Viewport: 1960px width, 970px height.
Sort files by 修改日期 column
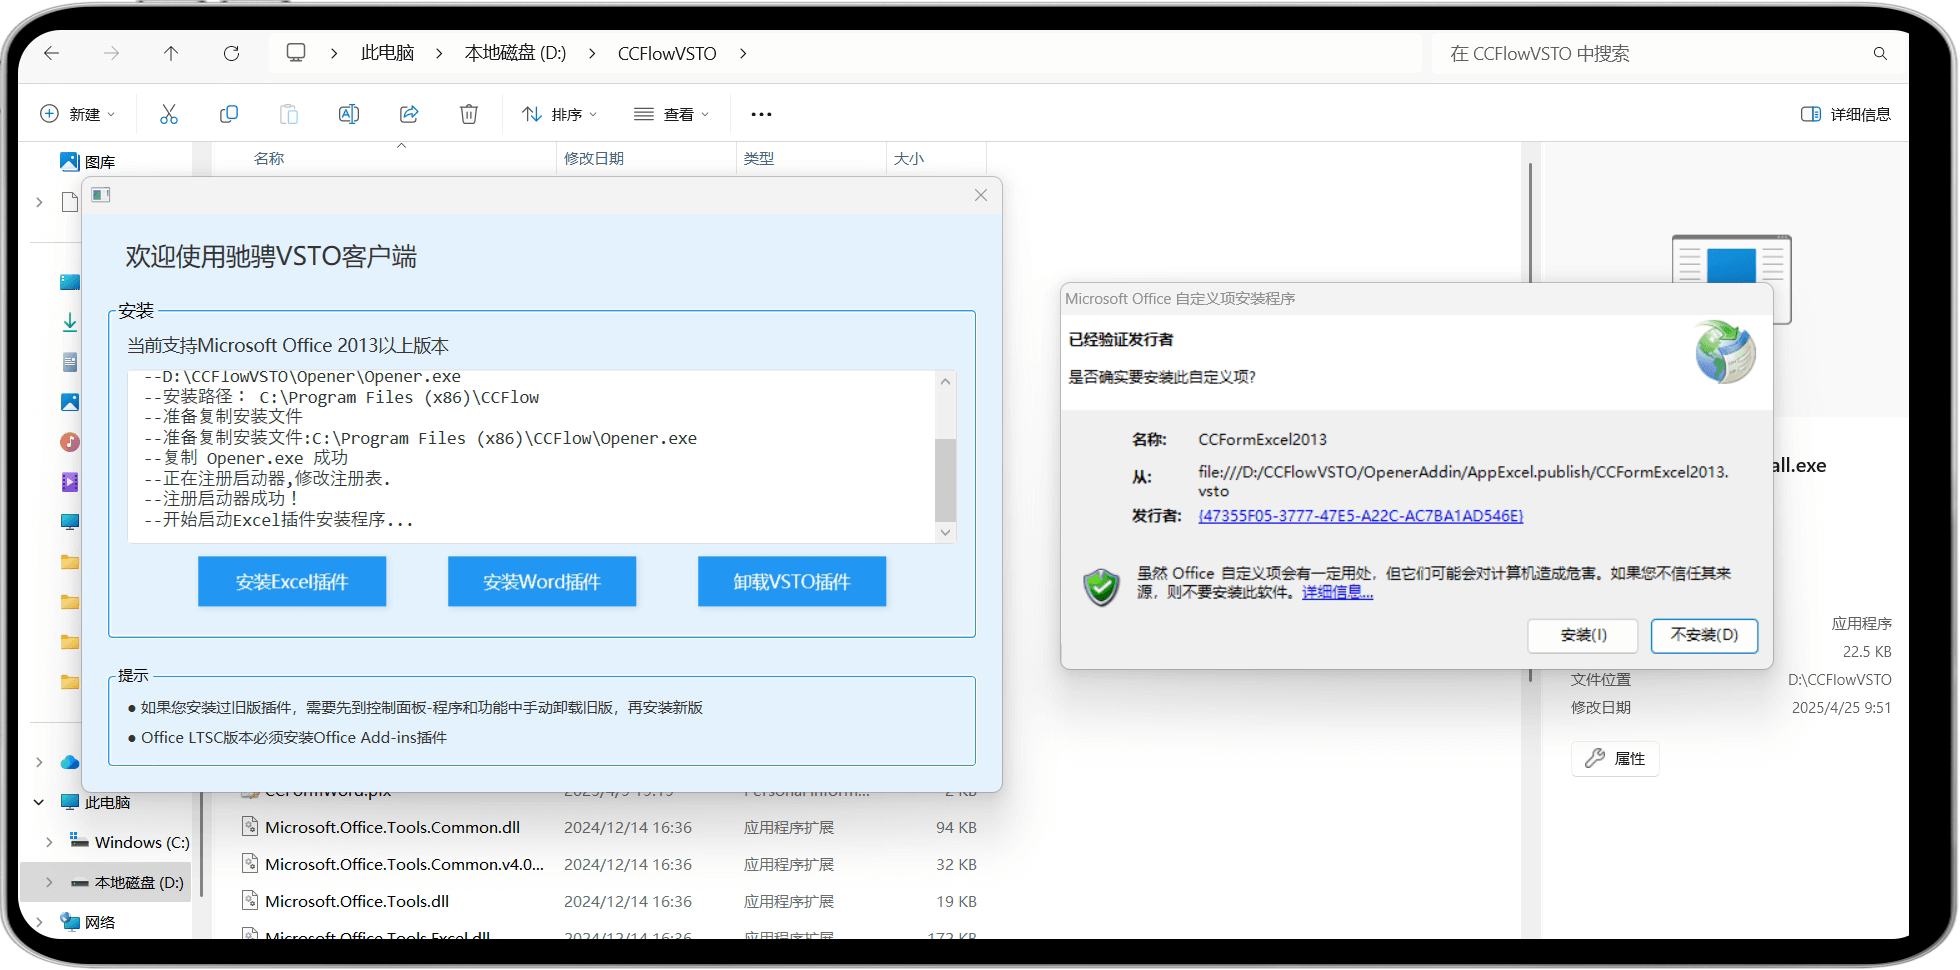pyautogui.click(x=594, y=158)
